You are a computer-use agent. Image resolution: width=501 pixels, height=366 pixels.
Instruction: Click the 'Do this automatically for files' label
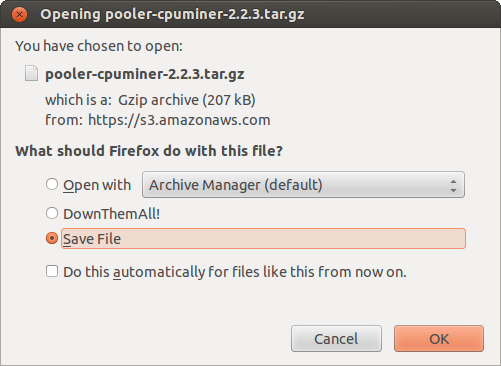click(x=235, y=272)
